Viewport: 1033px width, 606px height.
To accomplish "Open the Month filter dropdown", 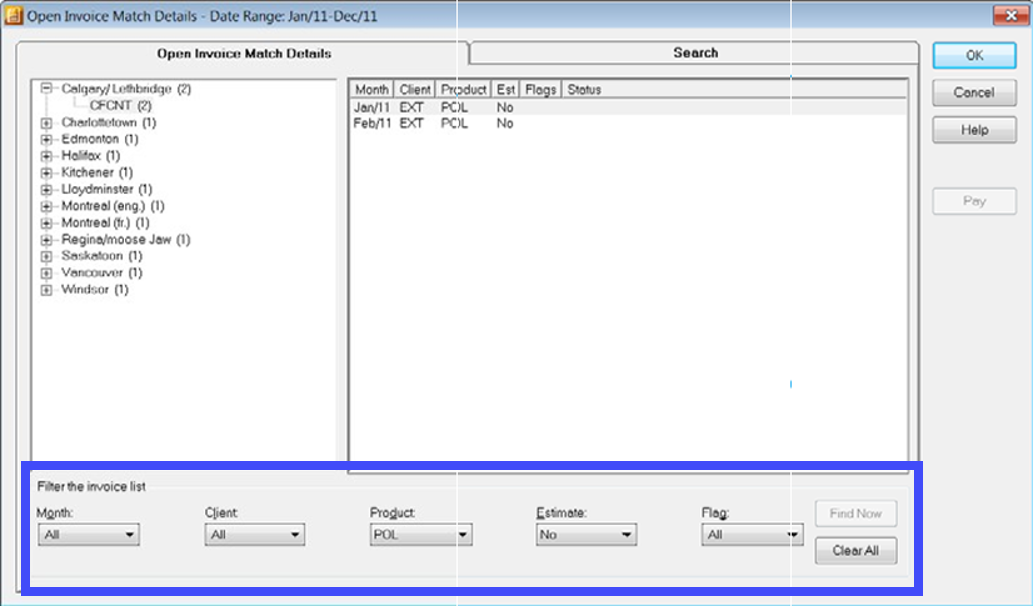I will 89,535.
